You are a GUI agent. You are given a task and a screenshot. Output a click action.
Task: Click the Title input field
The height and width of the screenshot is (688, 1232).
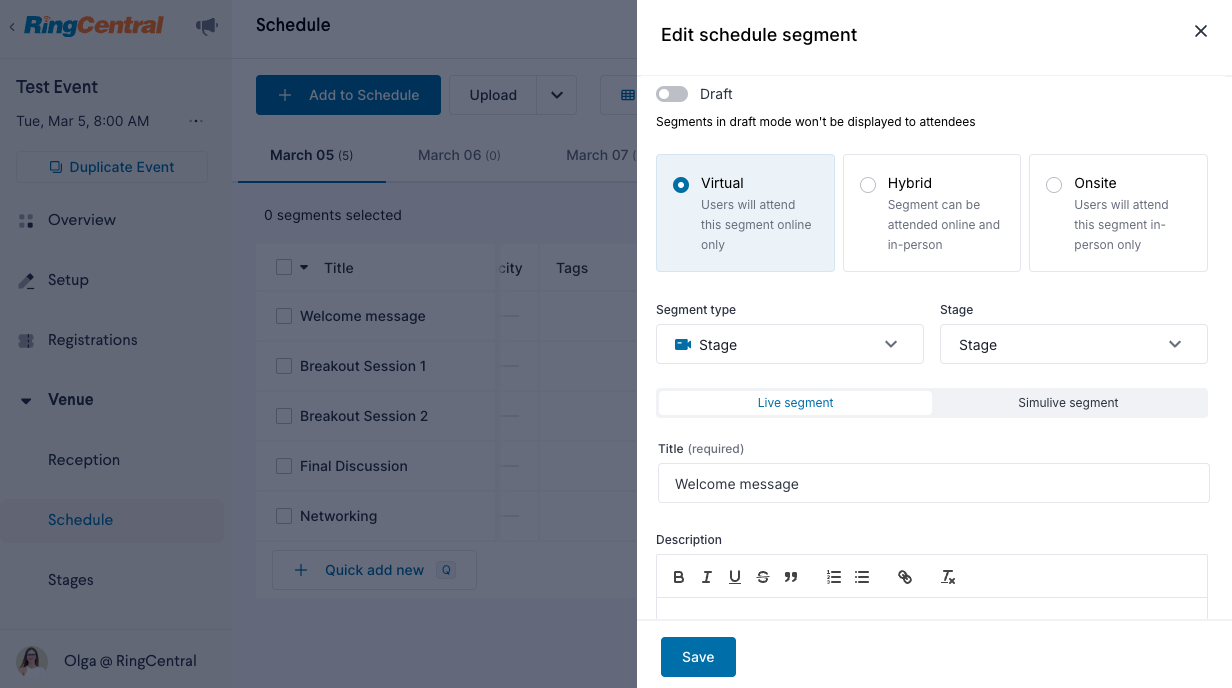(x=934, y=483)
